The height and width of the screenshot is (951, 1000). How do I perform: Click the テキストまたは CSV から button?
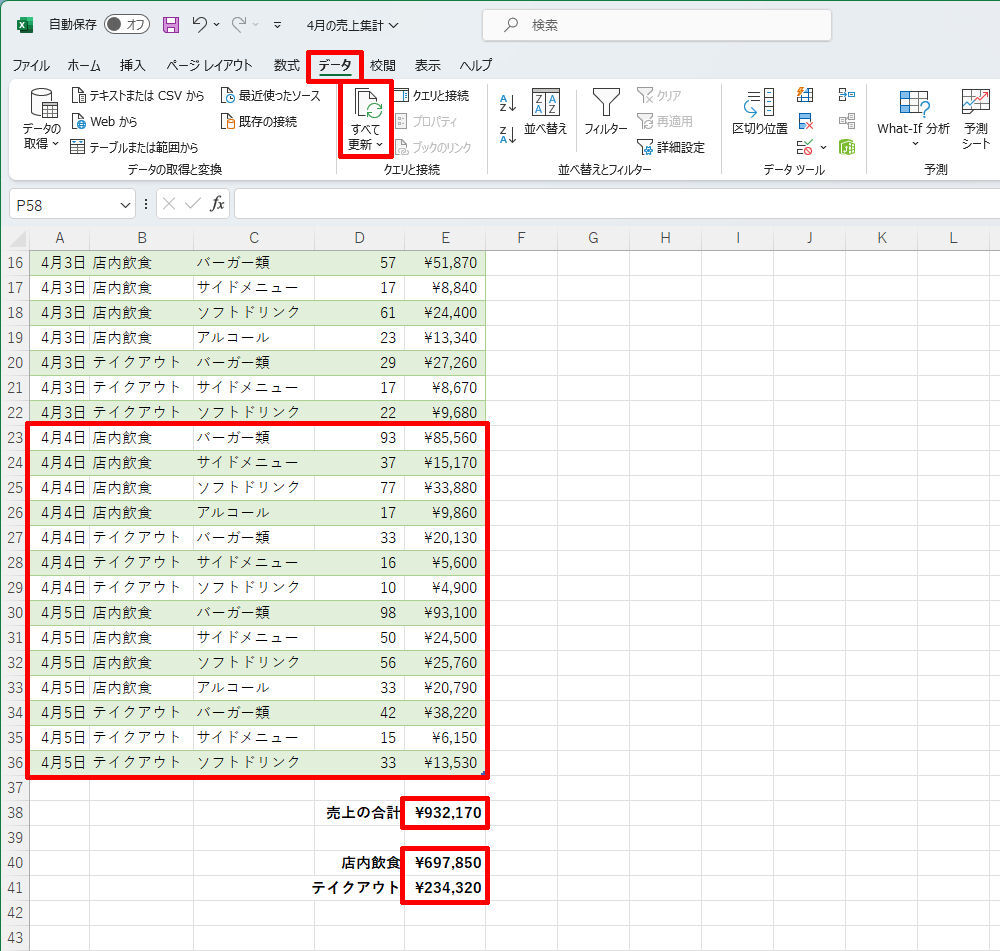tap(139, 96)
